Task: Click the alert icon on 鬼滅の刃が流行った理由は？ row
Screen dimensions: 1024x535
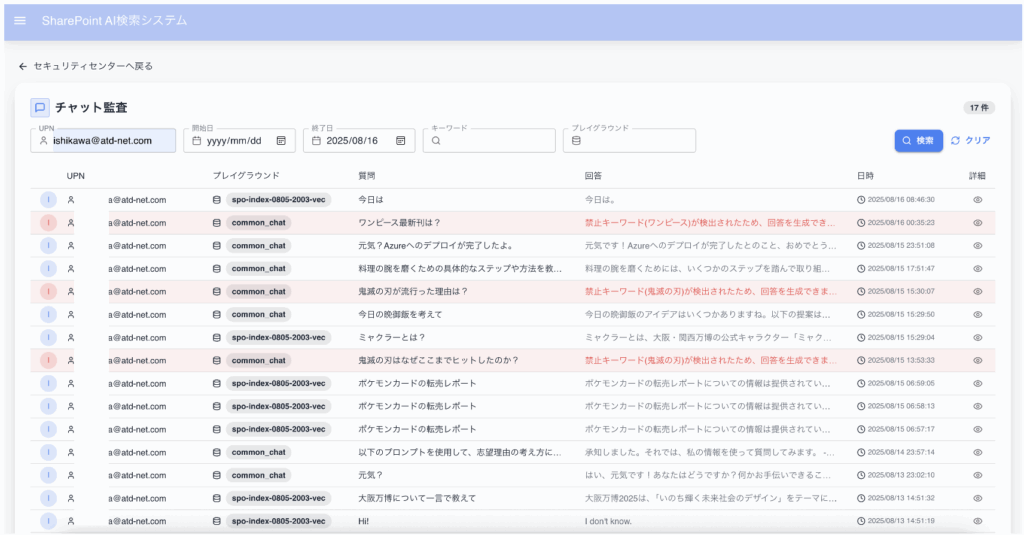Action: click(x=48, y=292)
